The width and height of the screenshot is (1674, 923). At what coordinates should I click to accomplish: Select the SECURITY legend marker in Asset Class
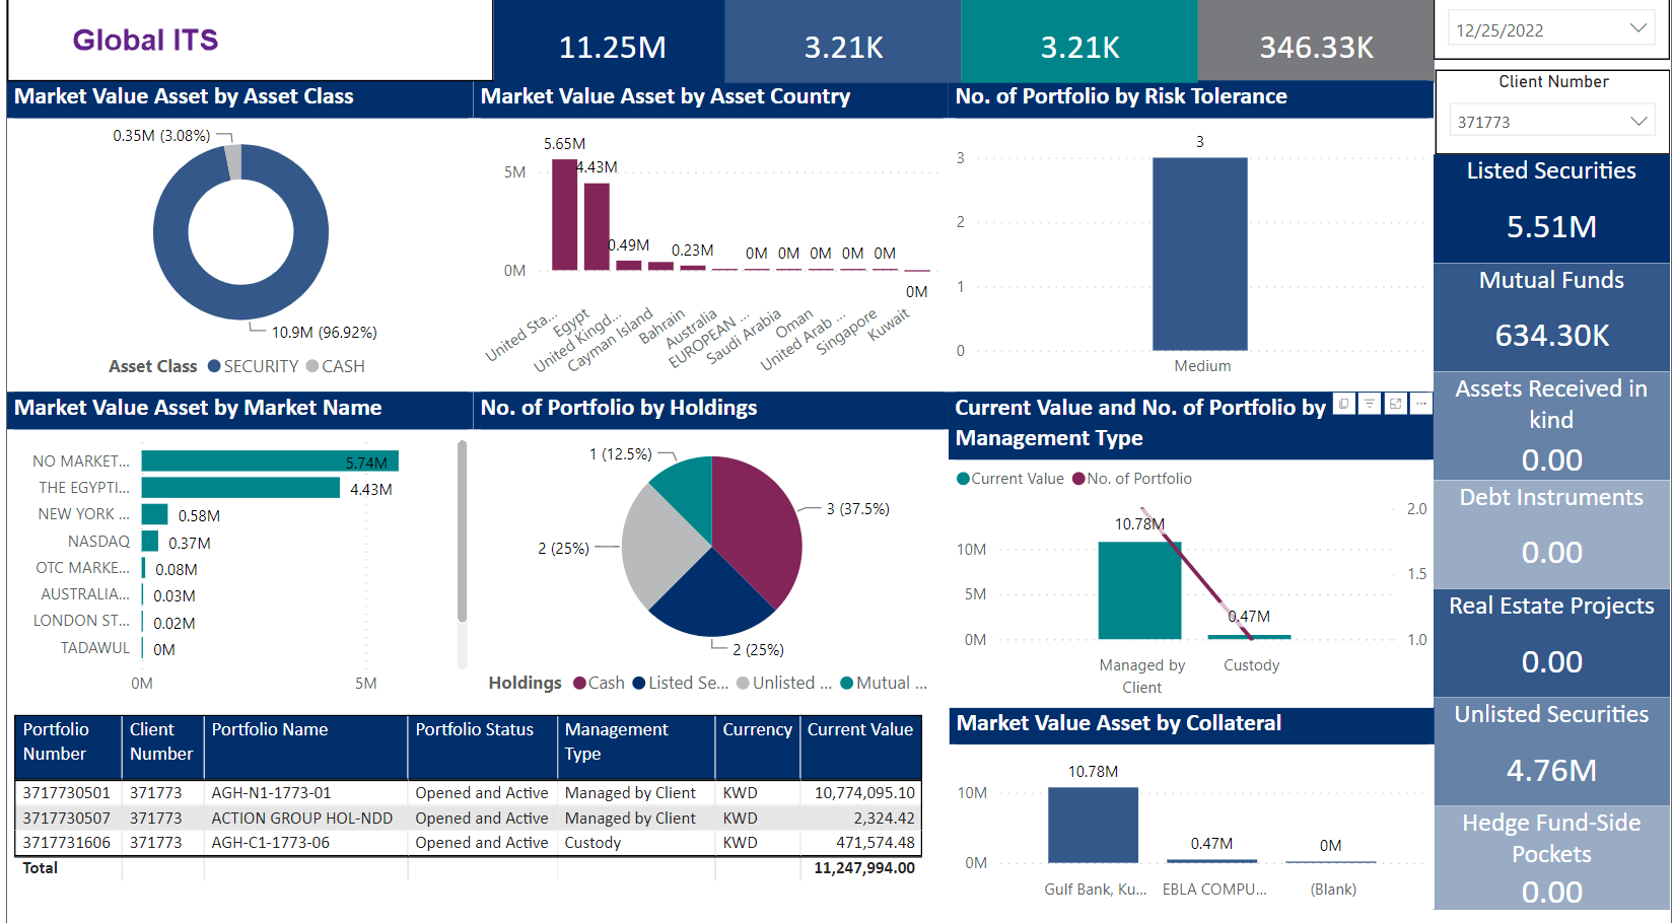pos(214,367)
